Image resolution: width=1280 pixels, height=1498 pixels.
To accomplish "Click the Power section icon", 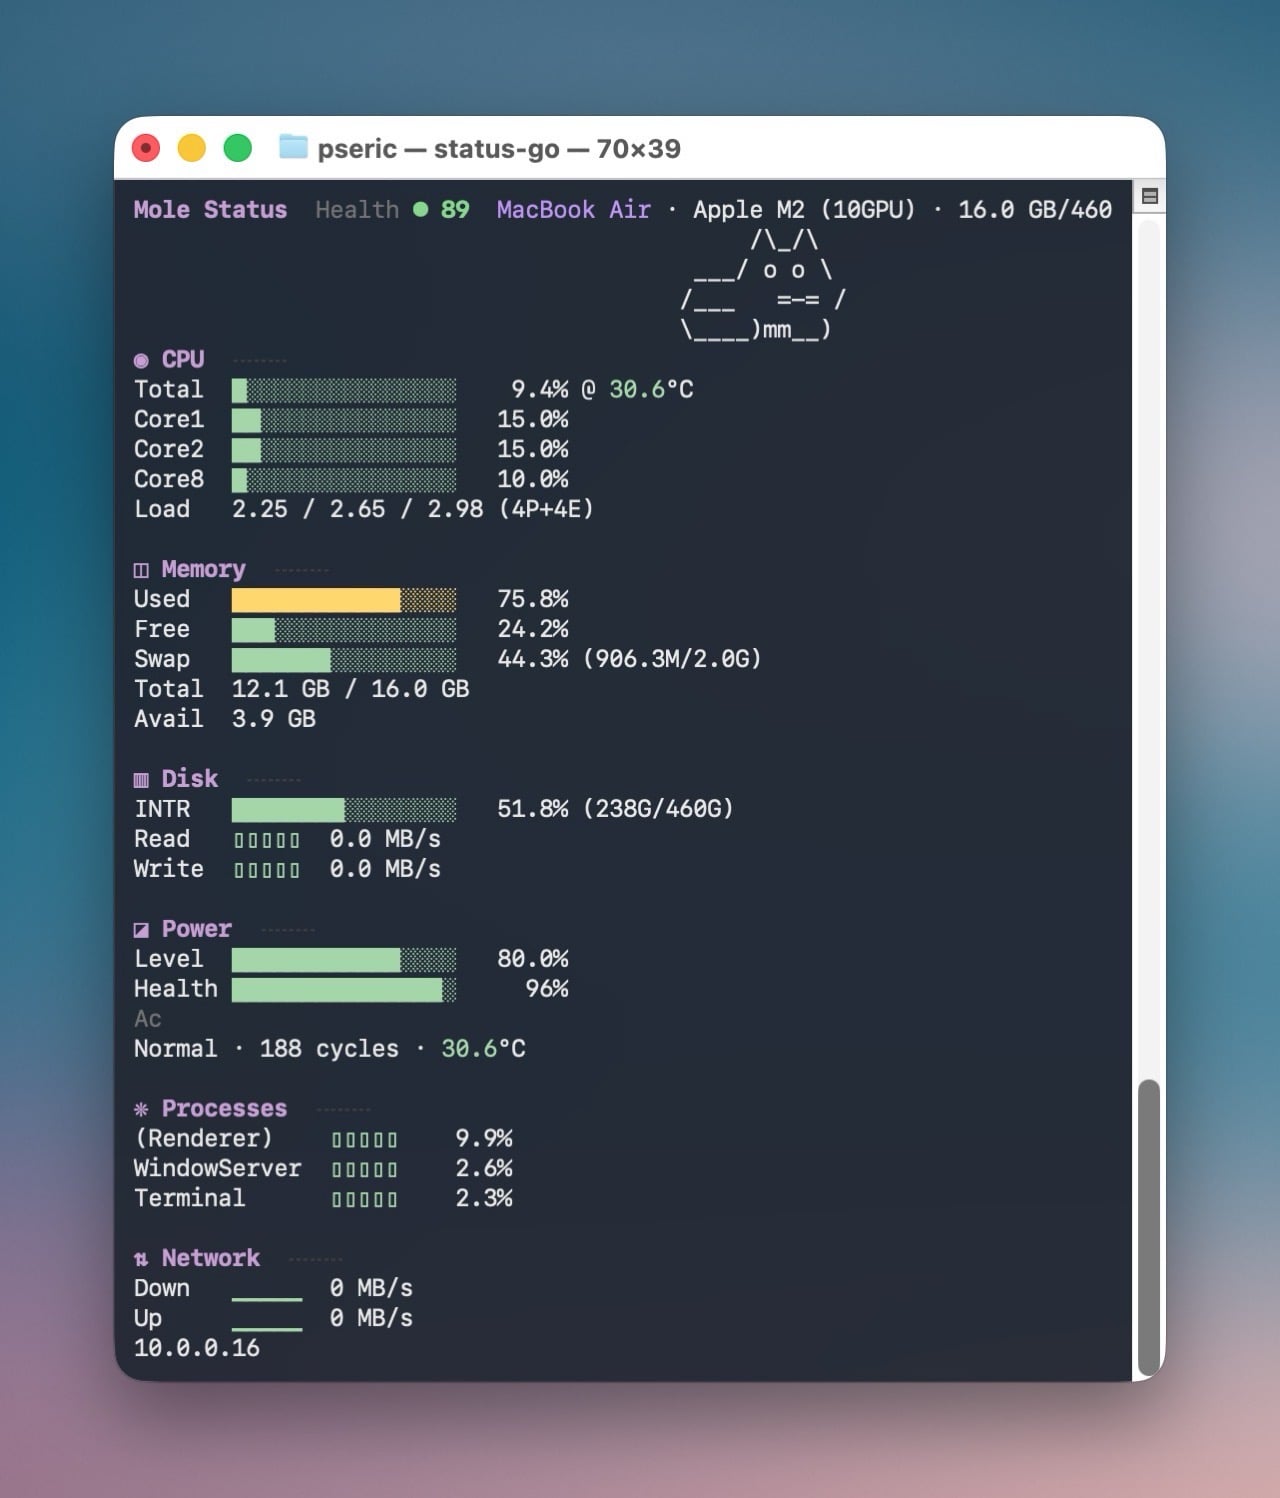I will (141, 930).
